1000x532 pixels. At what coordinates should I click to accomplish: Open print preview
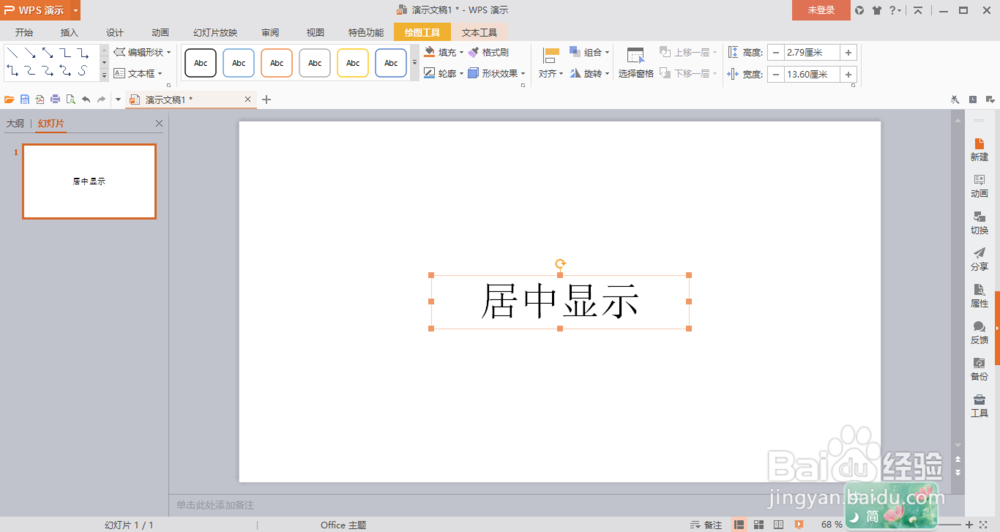[71, 100]
